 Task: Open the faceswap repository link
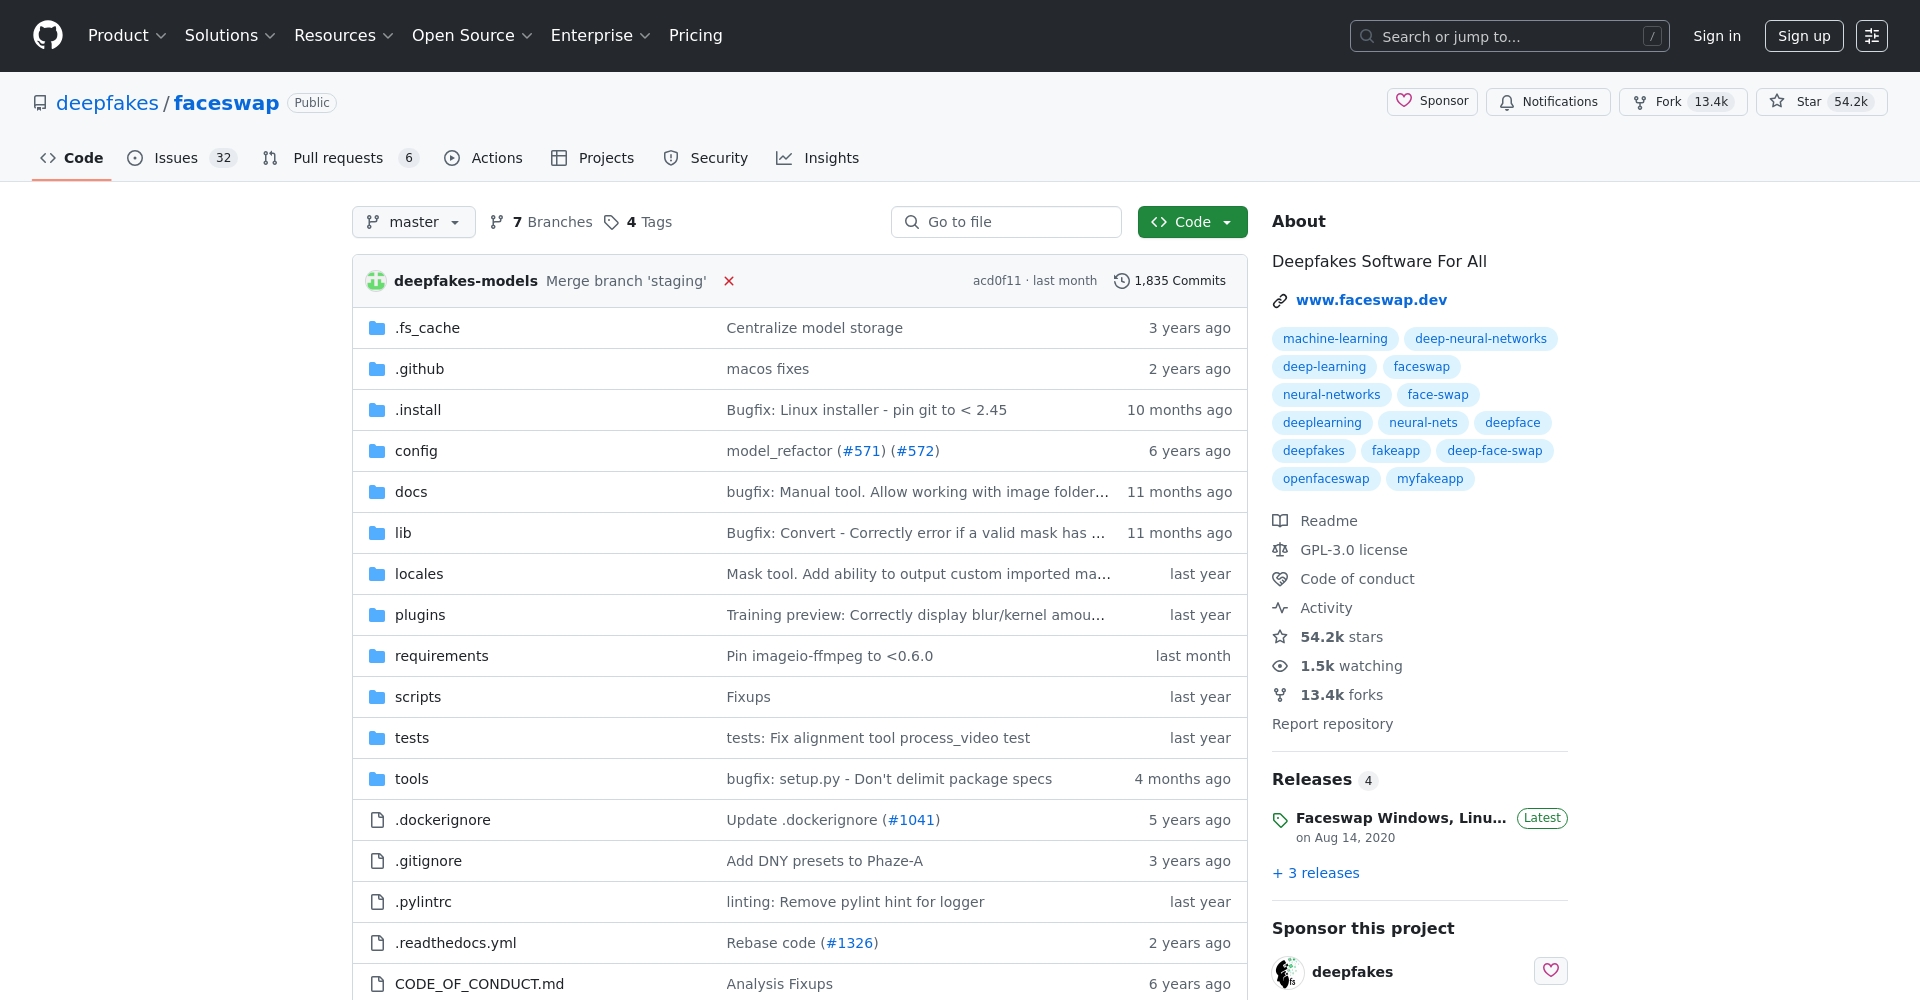click(226, 103)
